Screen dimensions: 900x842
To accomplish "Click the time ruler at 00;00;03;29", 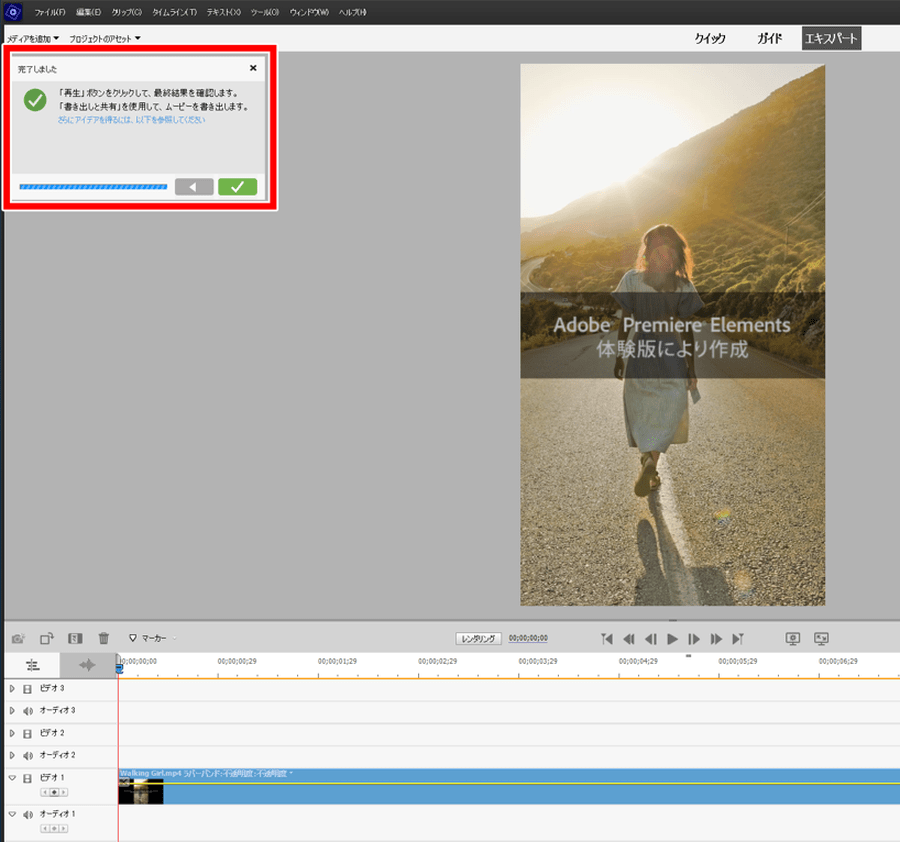I will 538,661.
